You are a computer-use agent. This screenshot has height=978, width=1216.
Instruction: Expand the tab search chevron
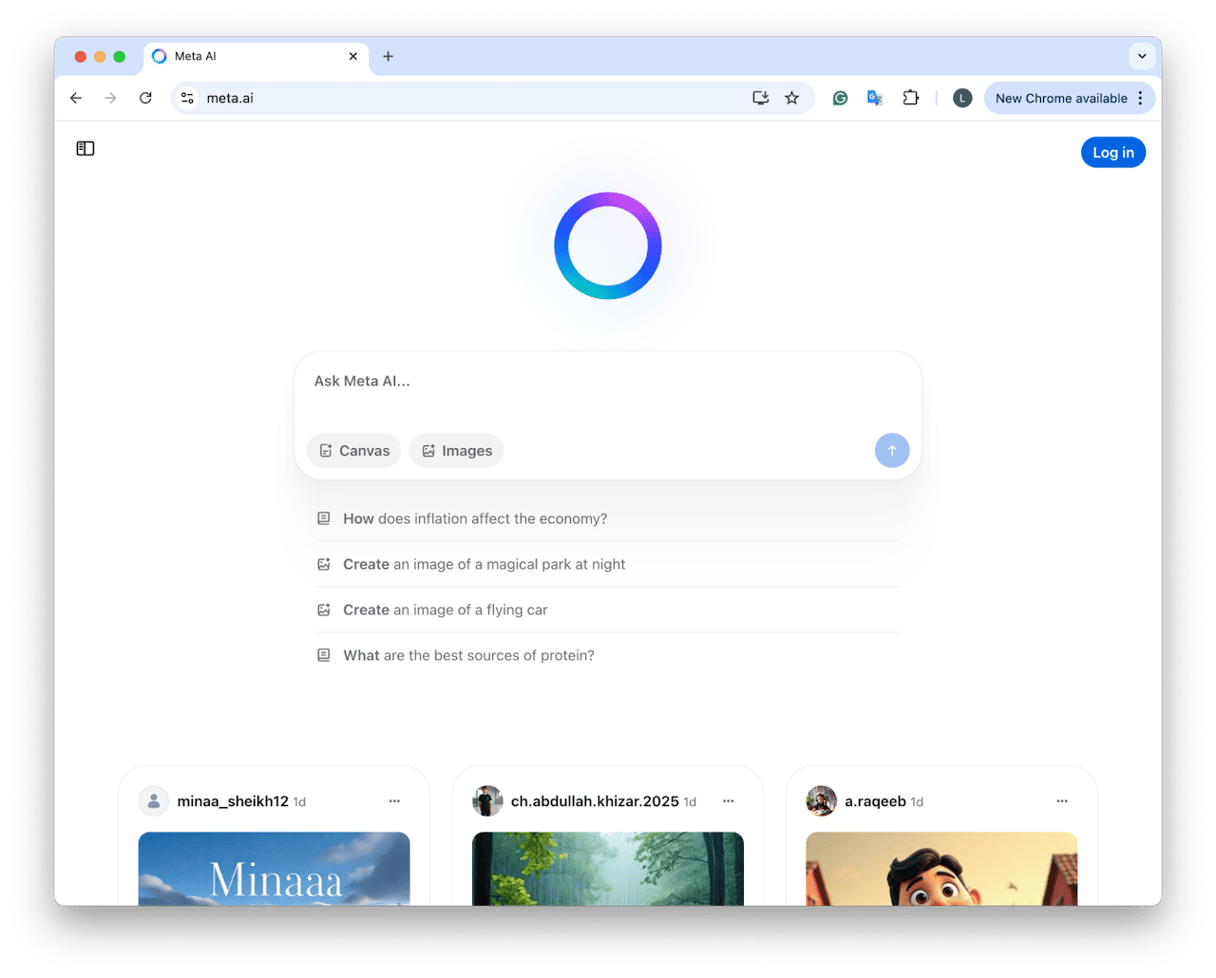pyautogui.click(x=1142, y=56)
